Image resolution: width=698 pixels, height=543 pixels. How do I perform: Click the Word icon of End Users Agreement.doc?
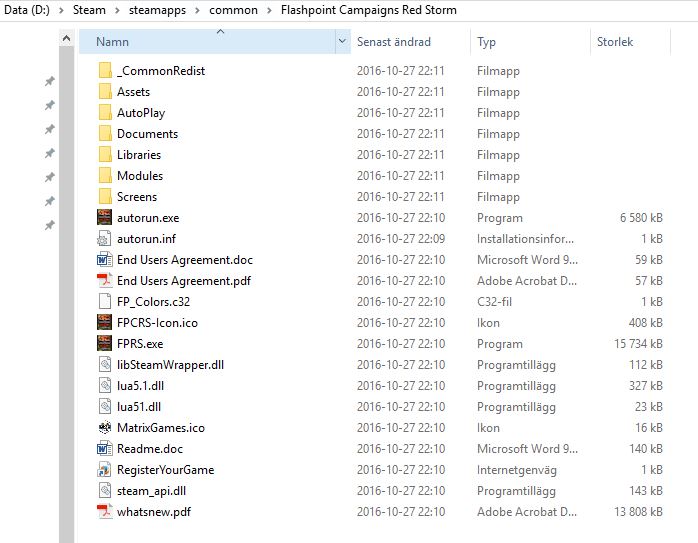[x=105, y=259]
